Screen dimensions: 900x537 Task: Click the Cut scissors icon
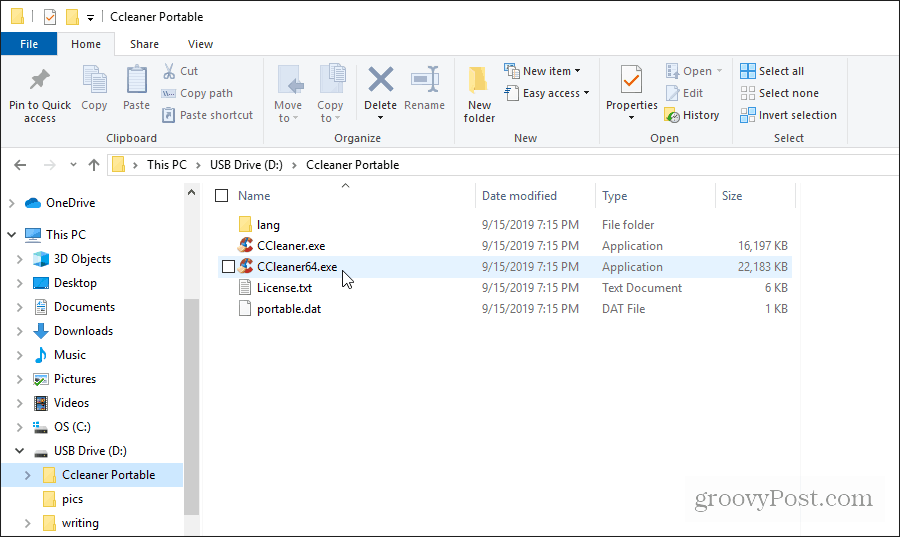click(x=169, y=71)
